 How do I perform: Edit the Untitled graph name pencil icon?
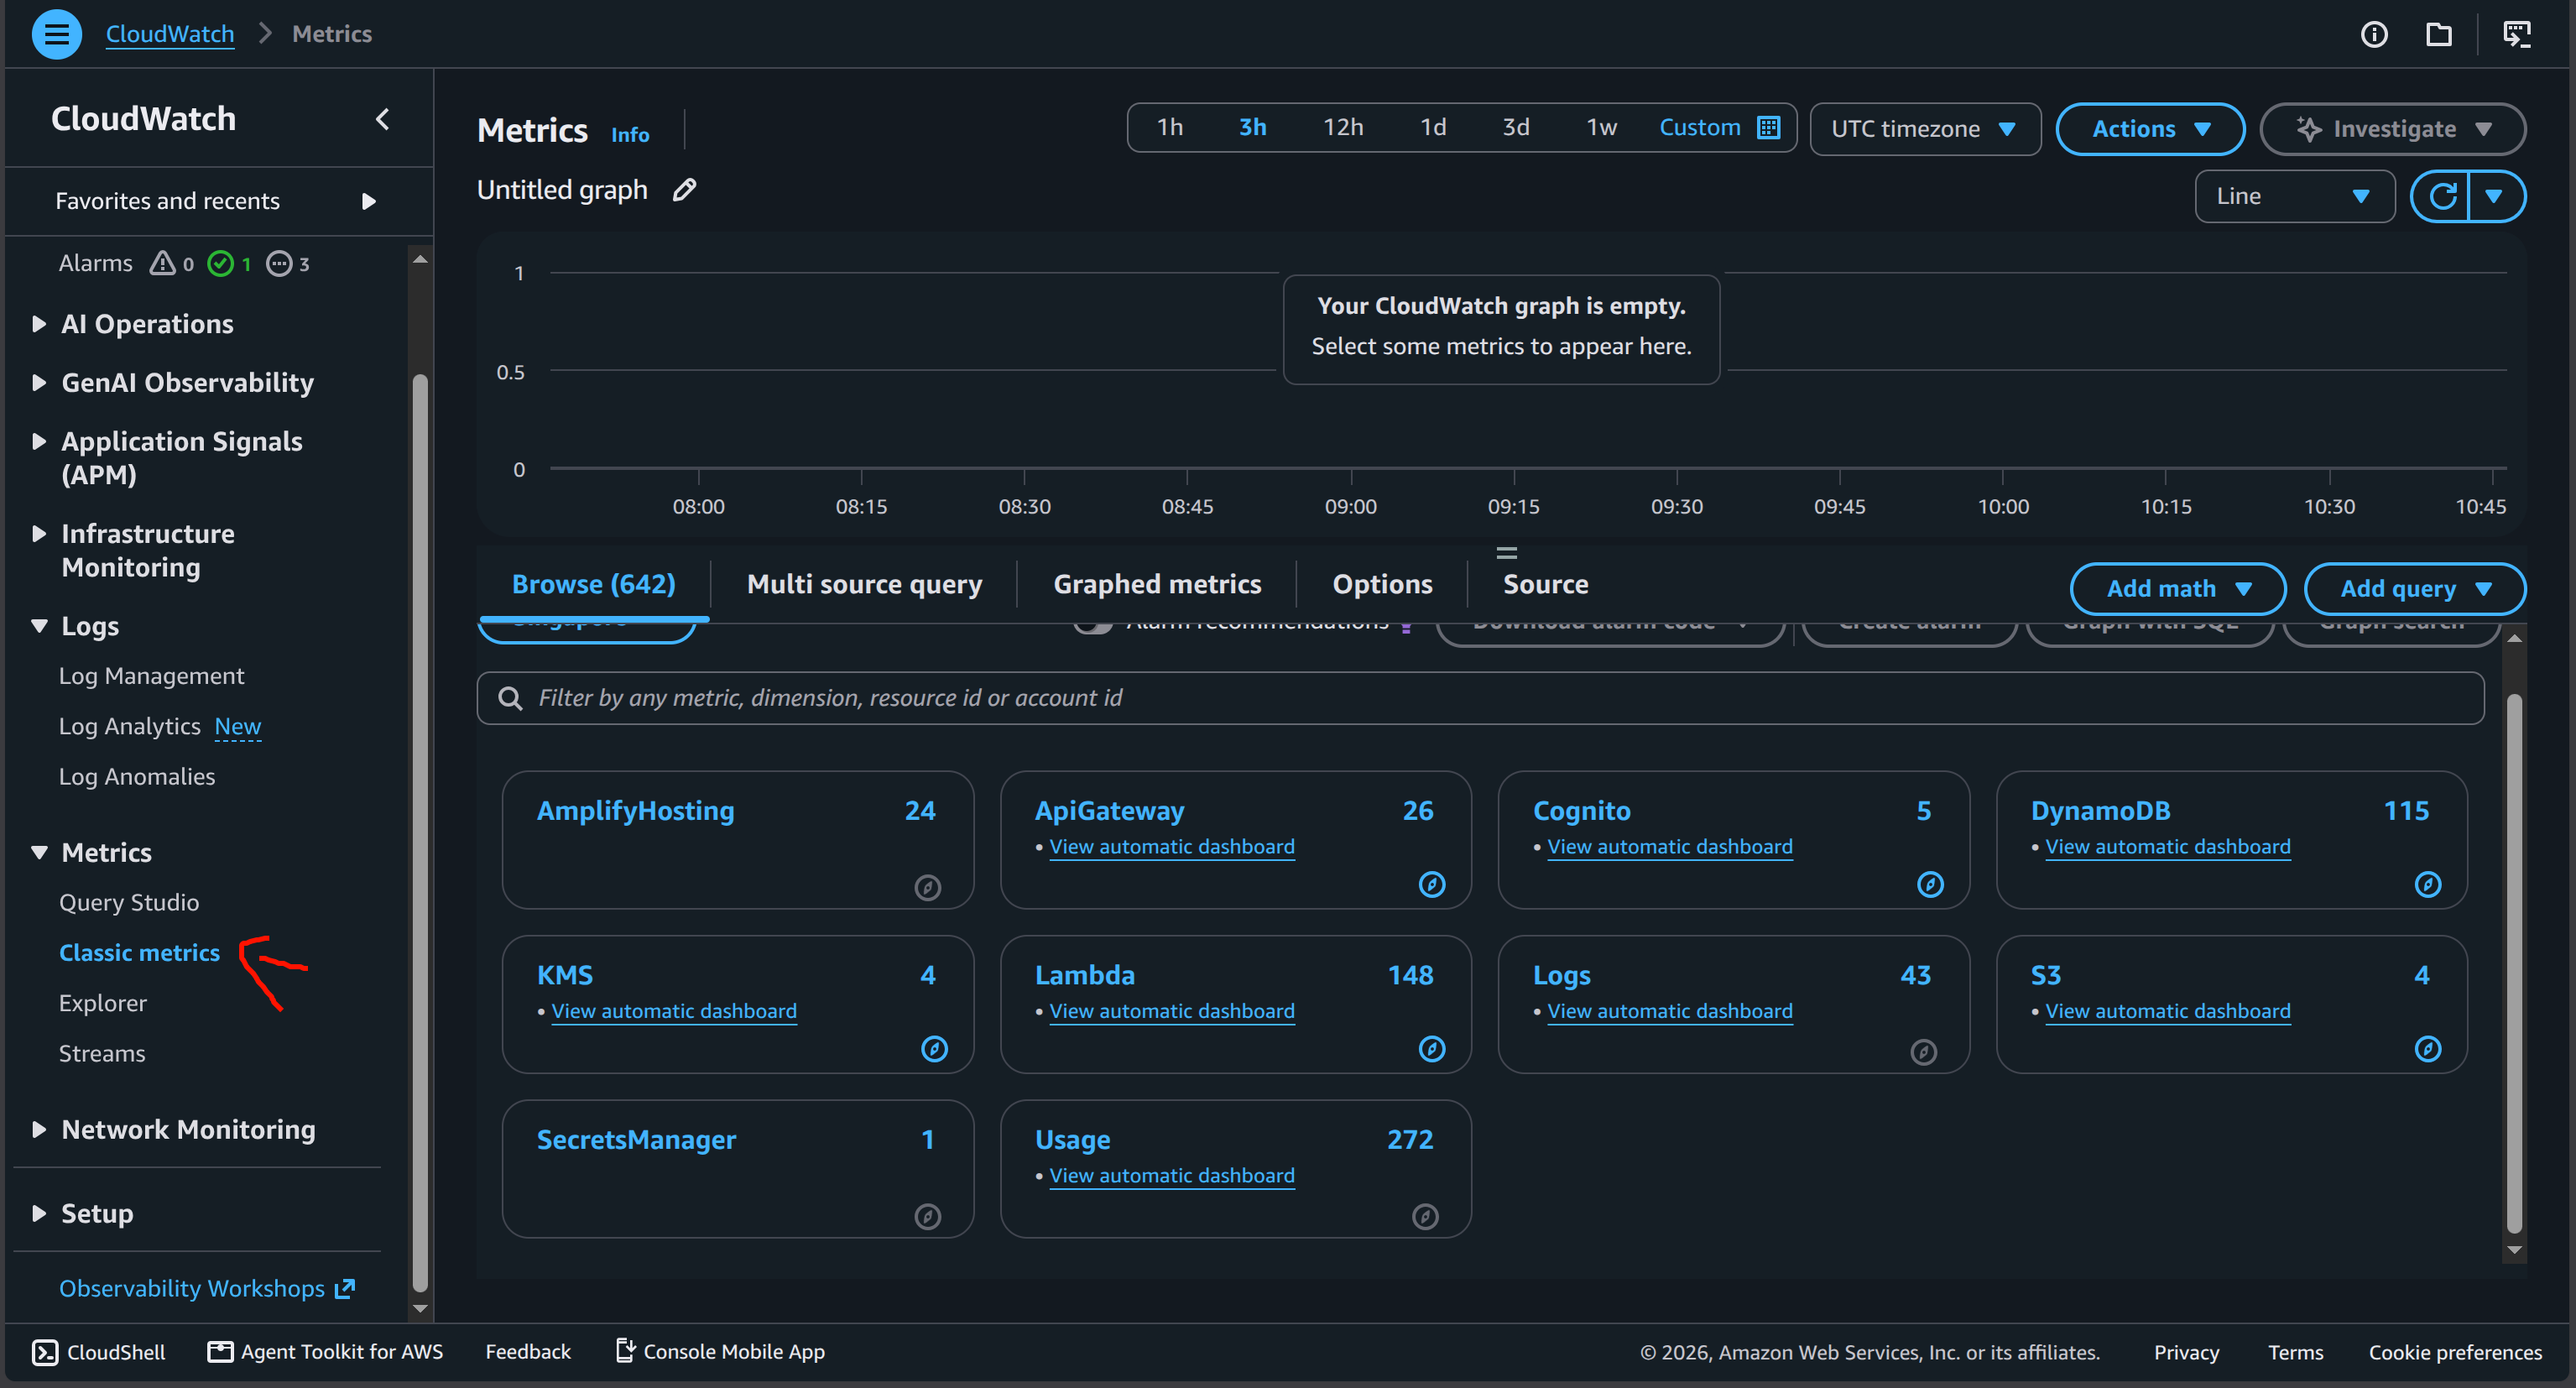(x=684, y=190)
